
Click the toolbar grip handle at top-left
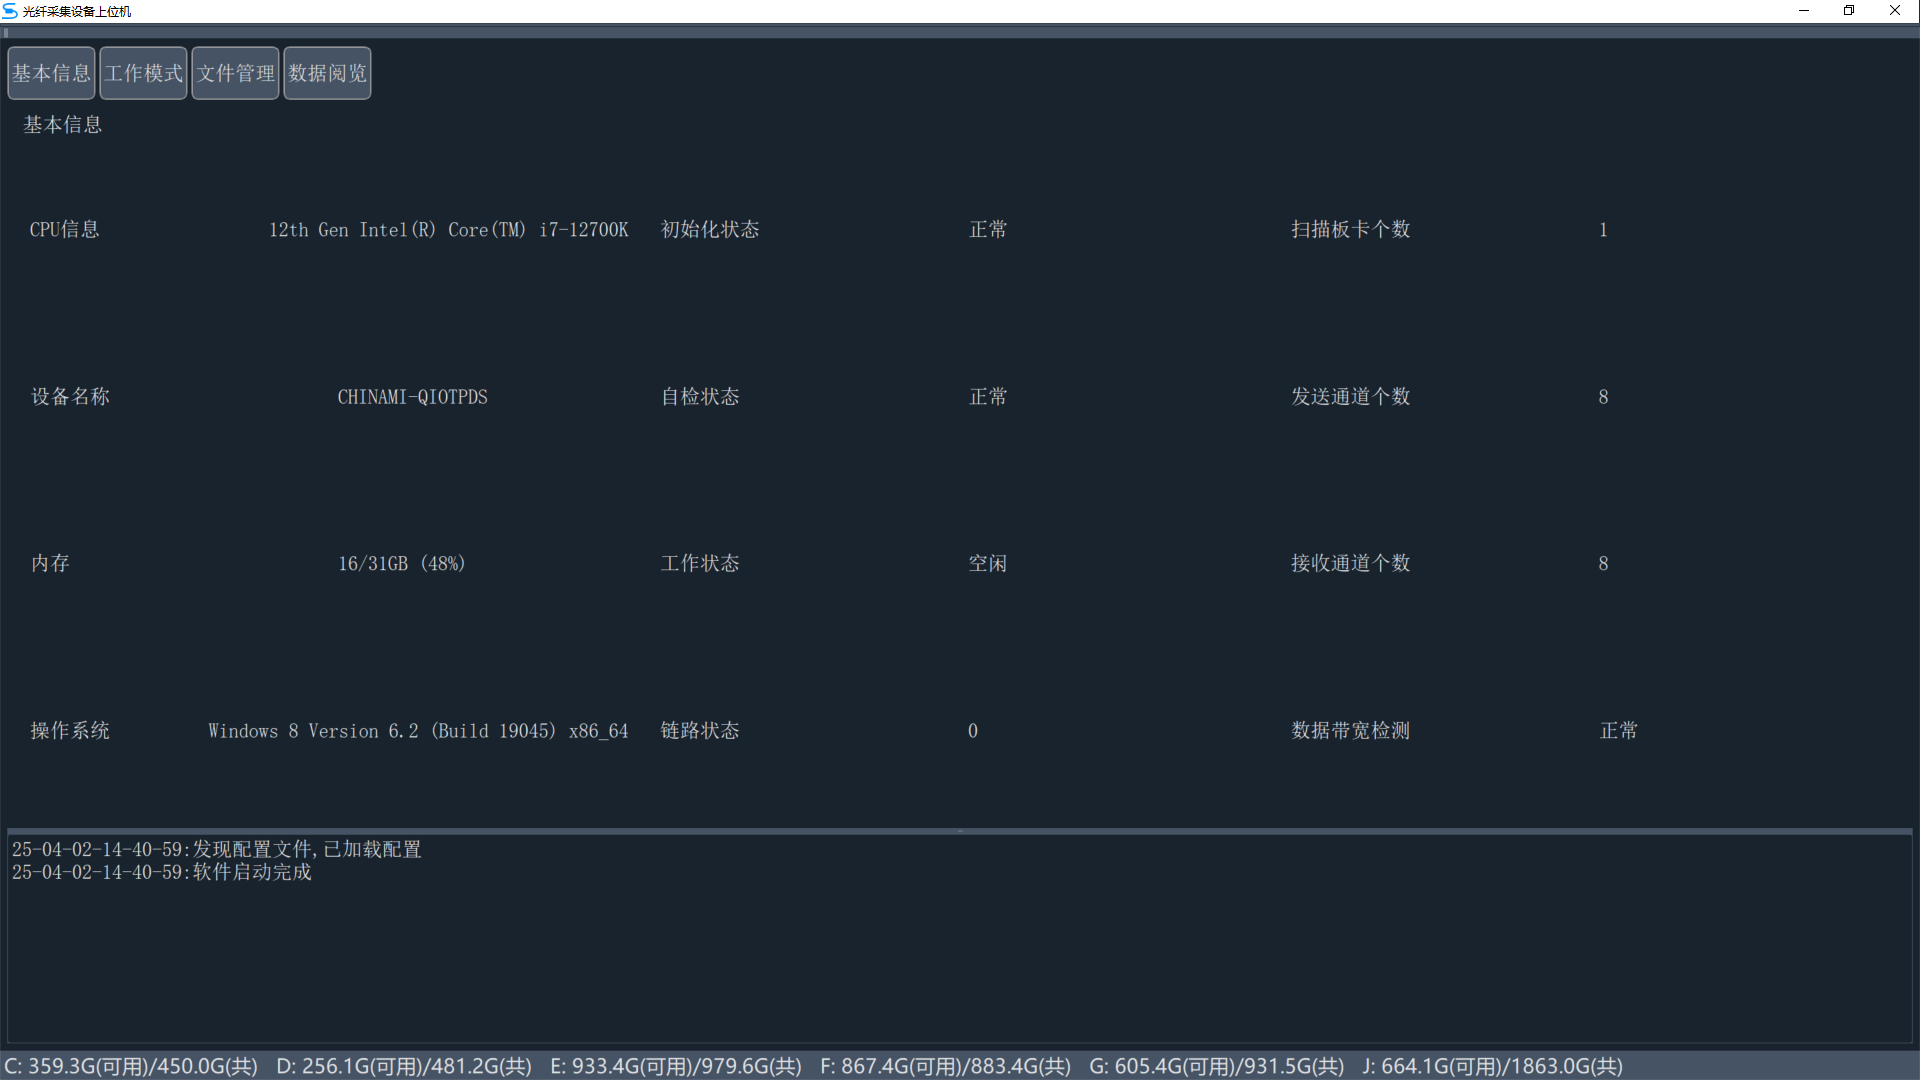[6, 33]
